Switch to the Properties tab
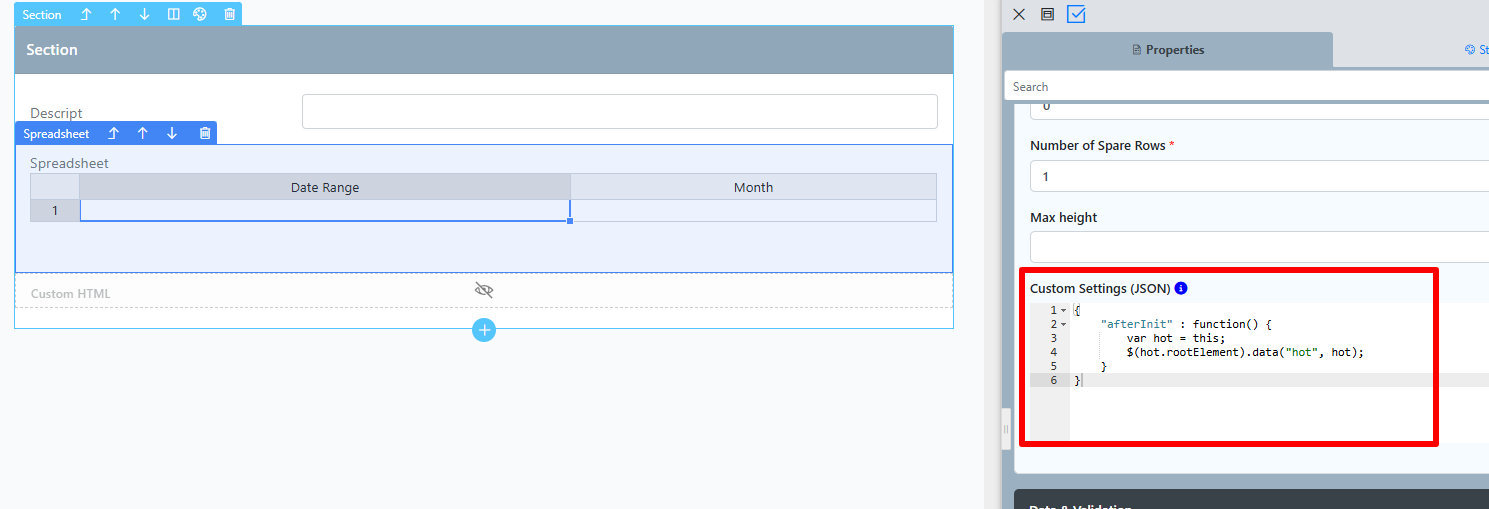Screen dimensions: 1489x509 pyautogui.click(x=1167, y=49)
